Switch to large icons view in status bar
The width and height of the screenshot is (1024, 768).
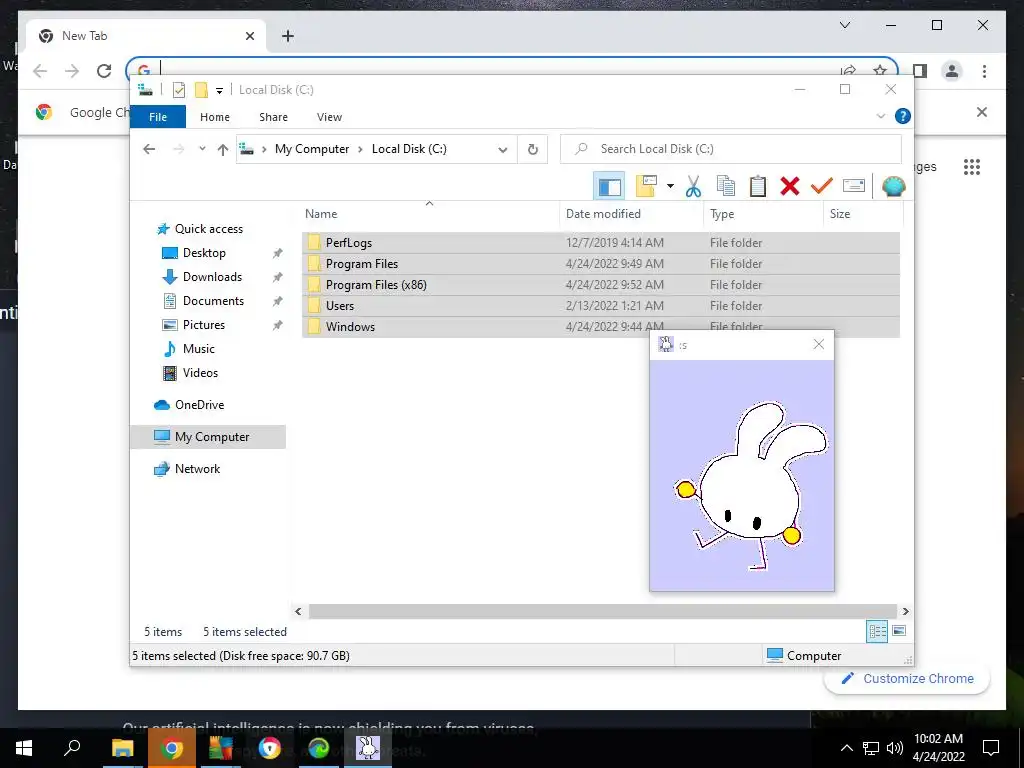click(x=899, y=631)
